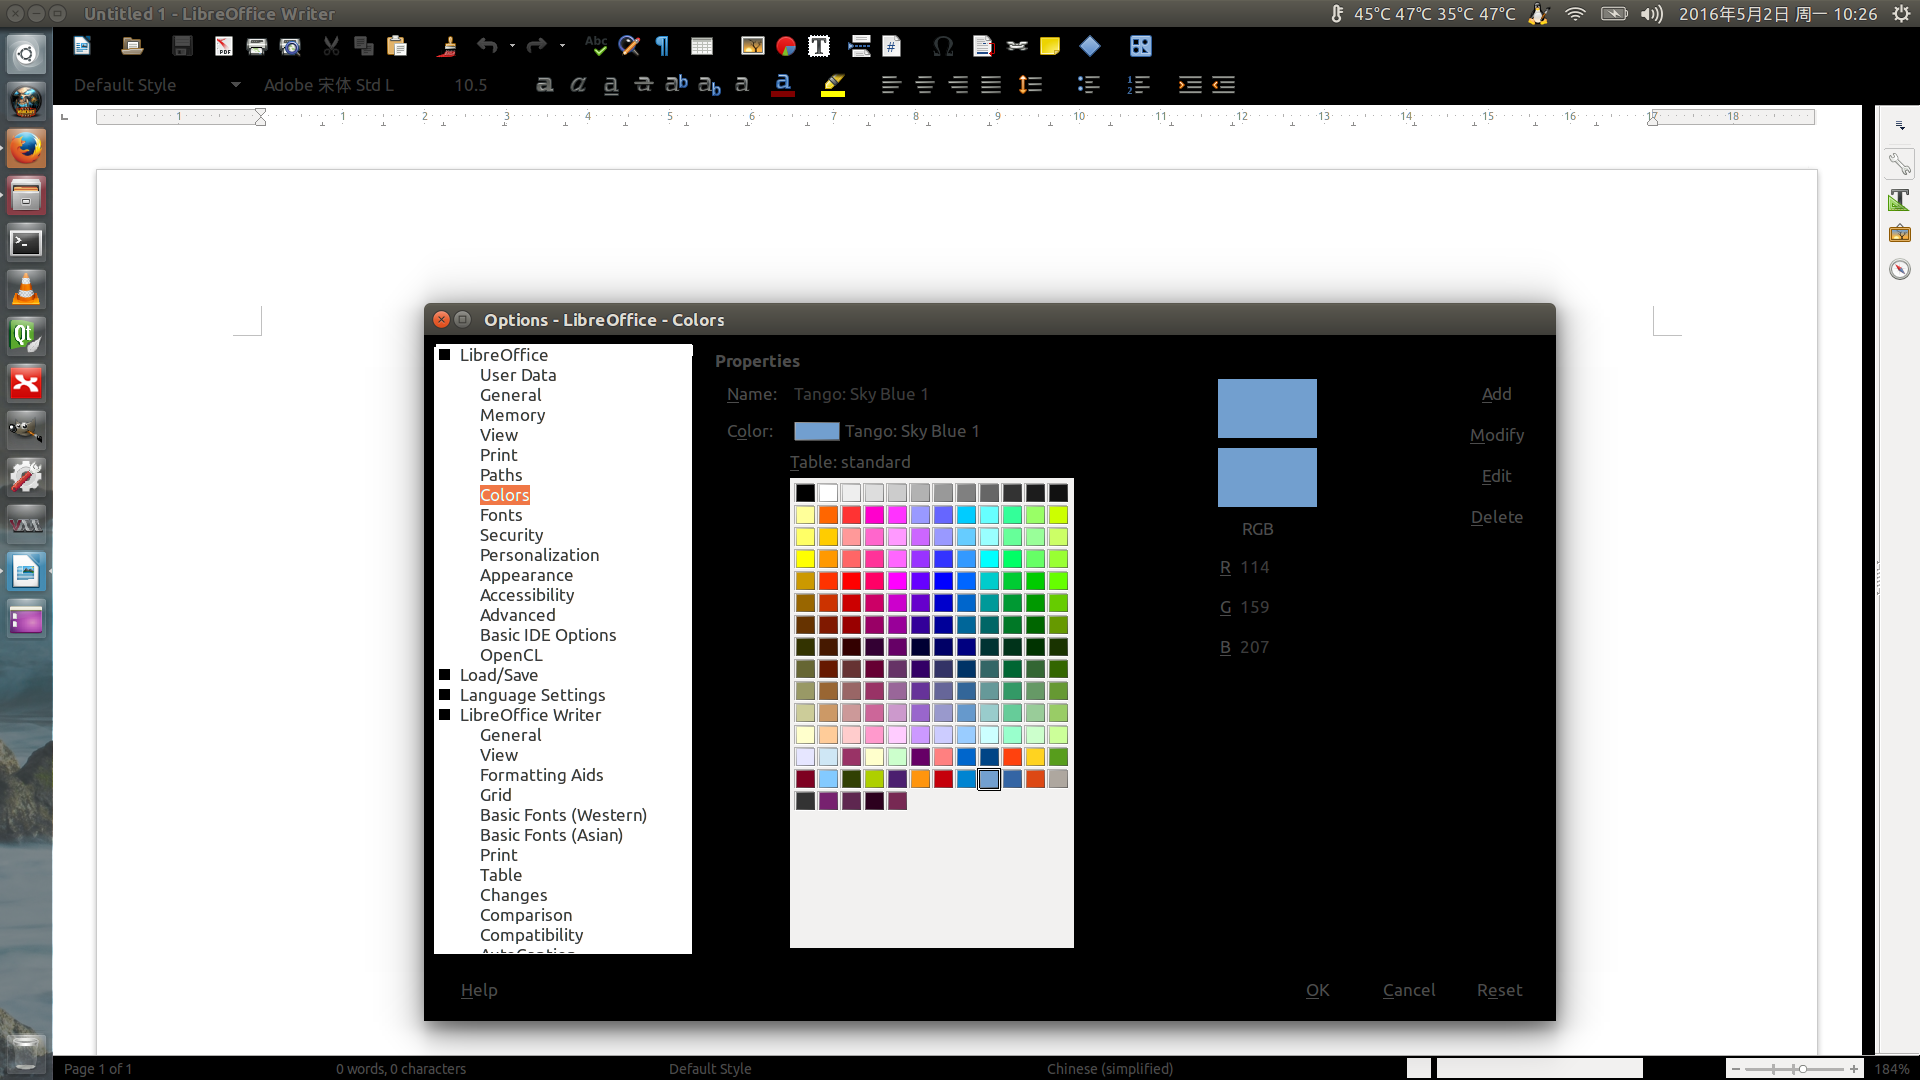
Task: Collapse the LibreOffice Writer tree node
Action: point(445,714)
